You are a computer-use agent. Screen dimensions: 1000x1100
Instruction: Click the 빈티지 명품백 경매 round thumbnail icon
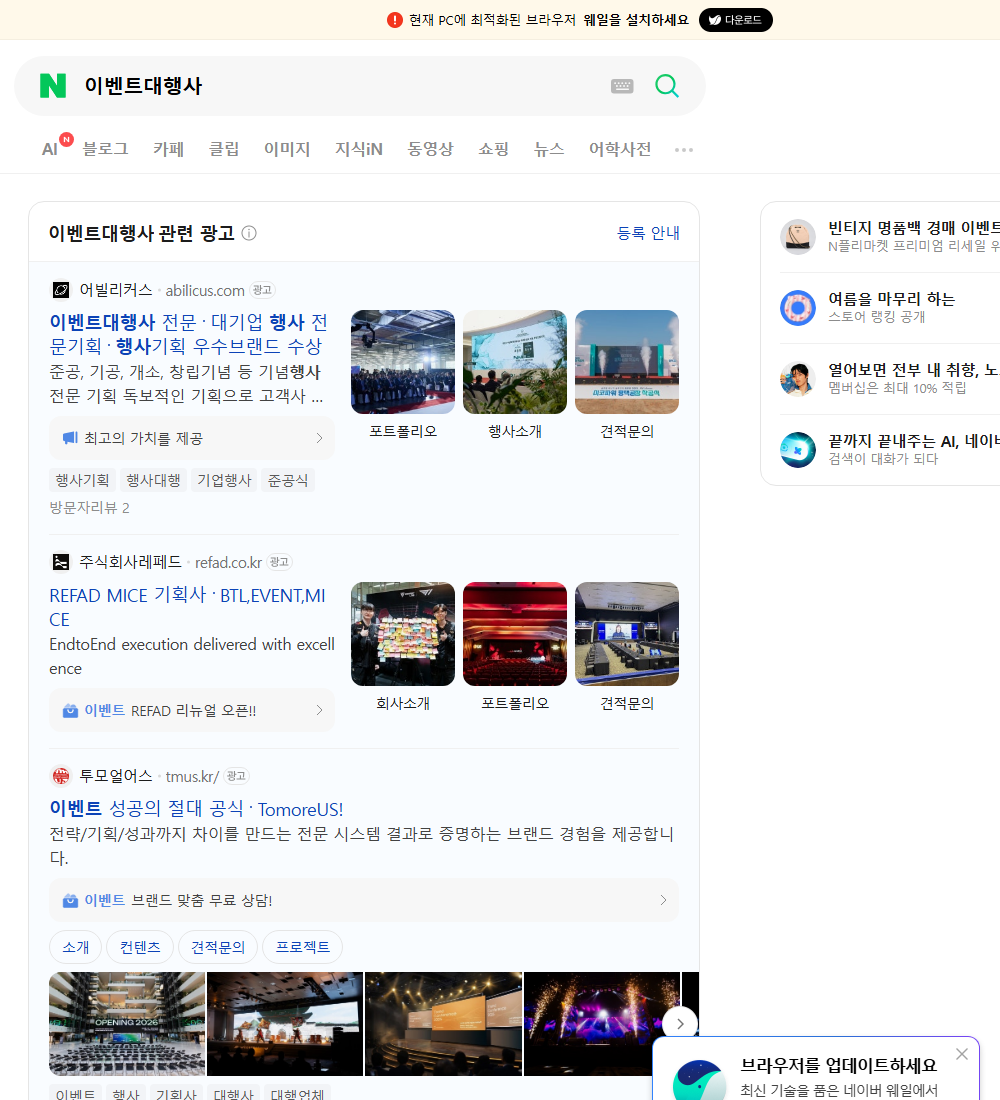click(x=798, y=236)
